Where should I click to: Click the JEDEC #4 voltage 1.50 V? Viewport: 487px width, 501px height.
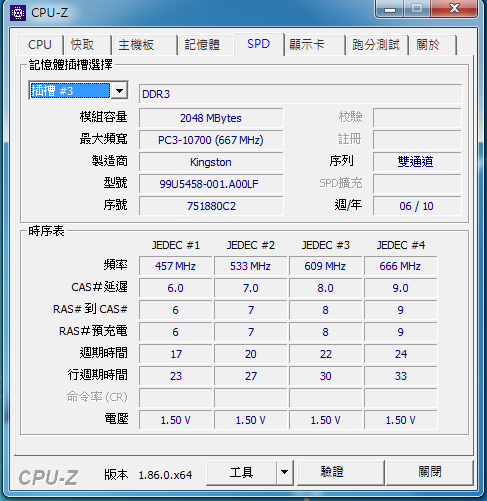click(x=400, y=420)
